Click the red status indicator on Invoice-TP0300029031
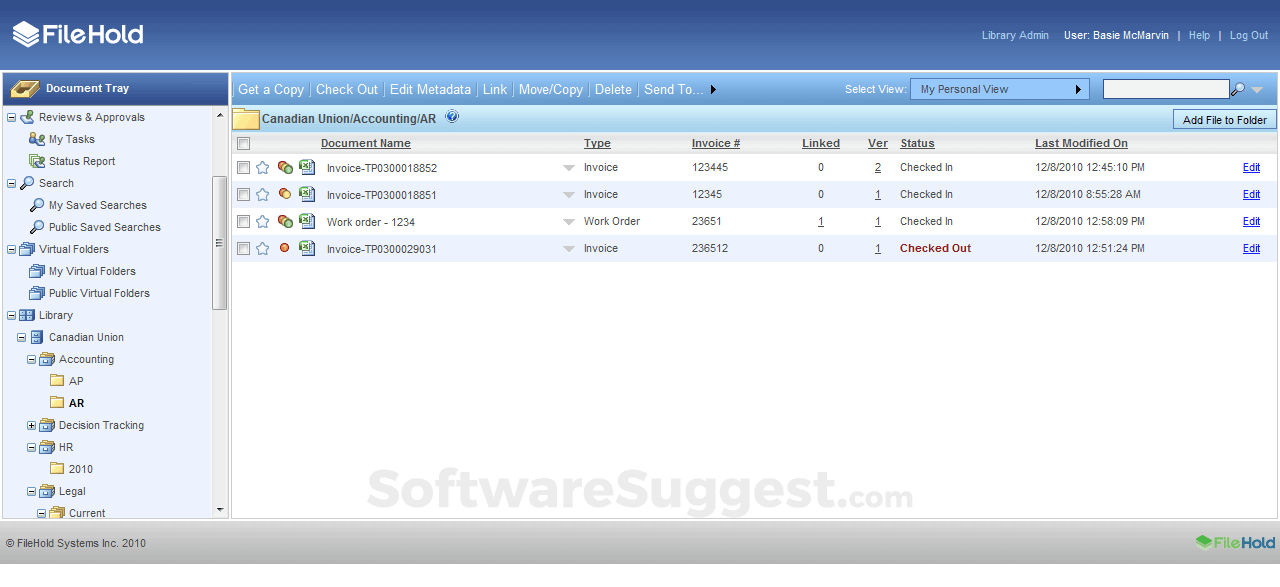This screenshot has width=1280, height=587. (x=285, y=248)
